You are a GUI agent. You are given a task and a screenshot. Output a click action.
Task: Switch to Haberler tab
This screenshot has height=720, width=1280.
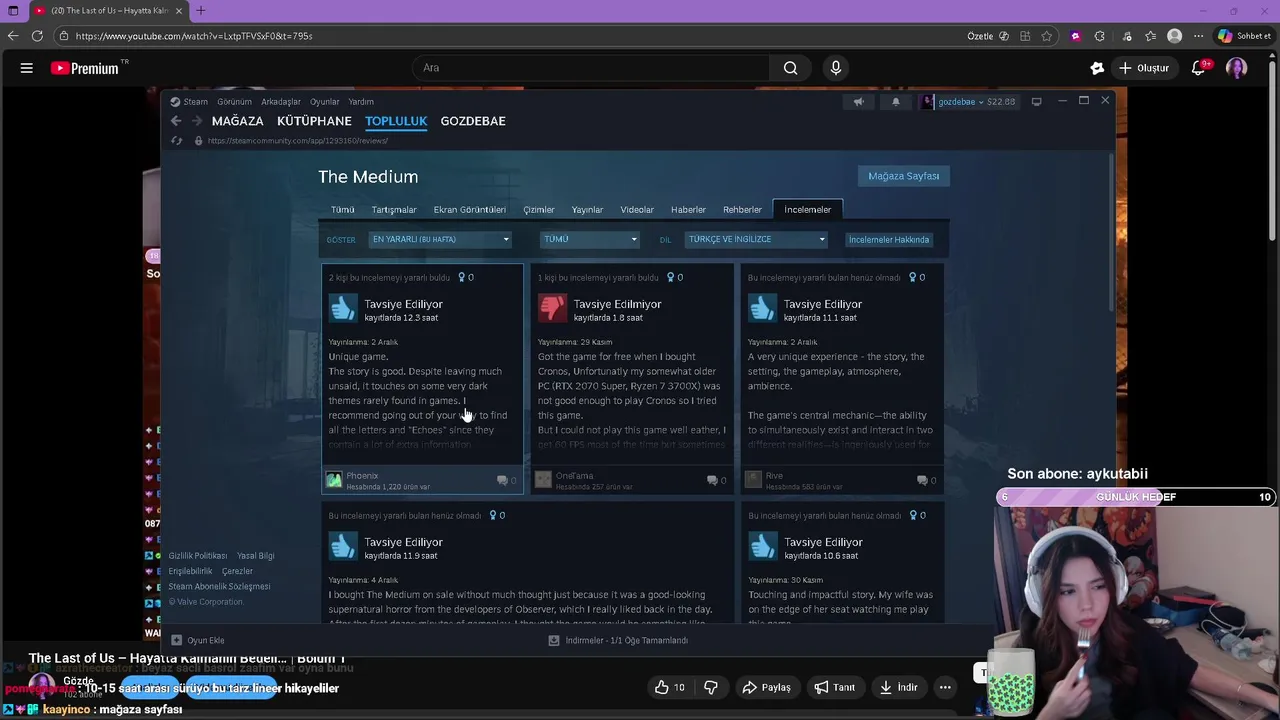(688, 210)
